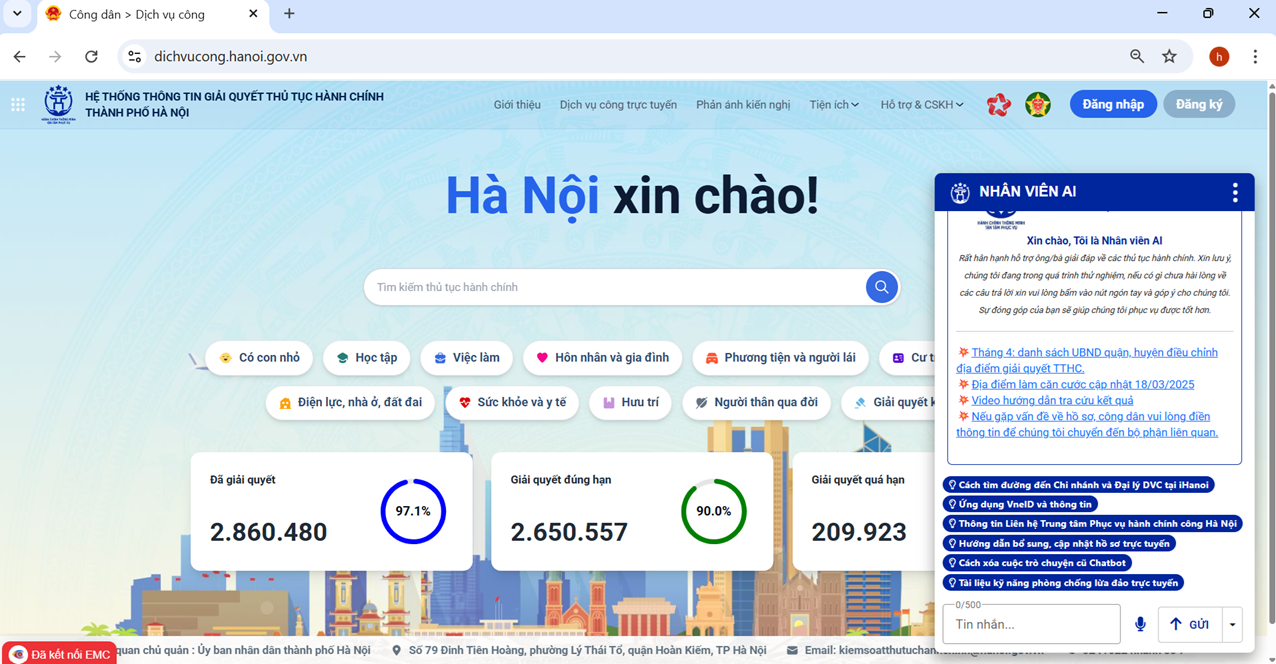Click the Đăng nhập button
This screenshot has height=664, width=1276.
pos(1113,104)
